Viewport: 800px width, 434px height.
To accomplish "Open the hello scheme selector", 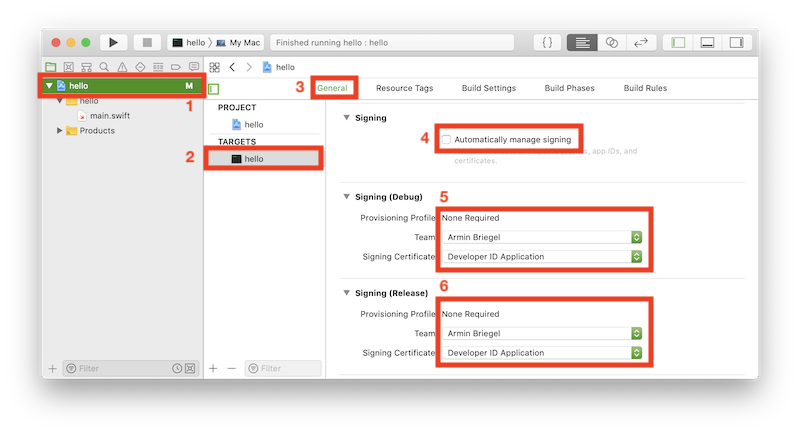I will 189,42.
